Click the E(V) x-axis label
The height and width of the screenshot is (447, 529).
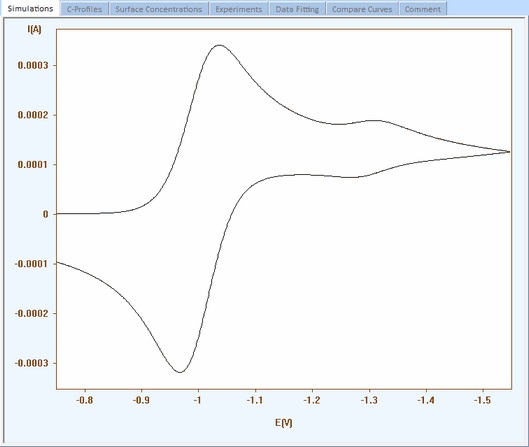(284, 423)
